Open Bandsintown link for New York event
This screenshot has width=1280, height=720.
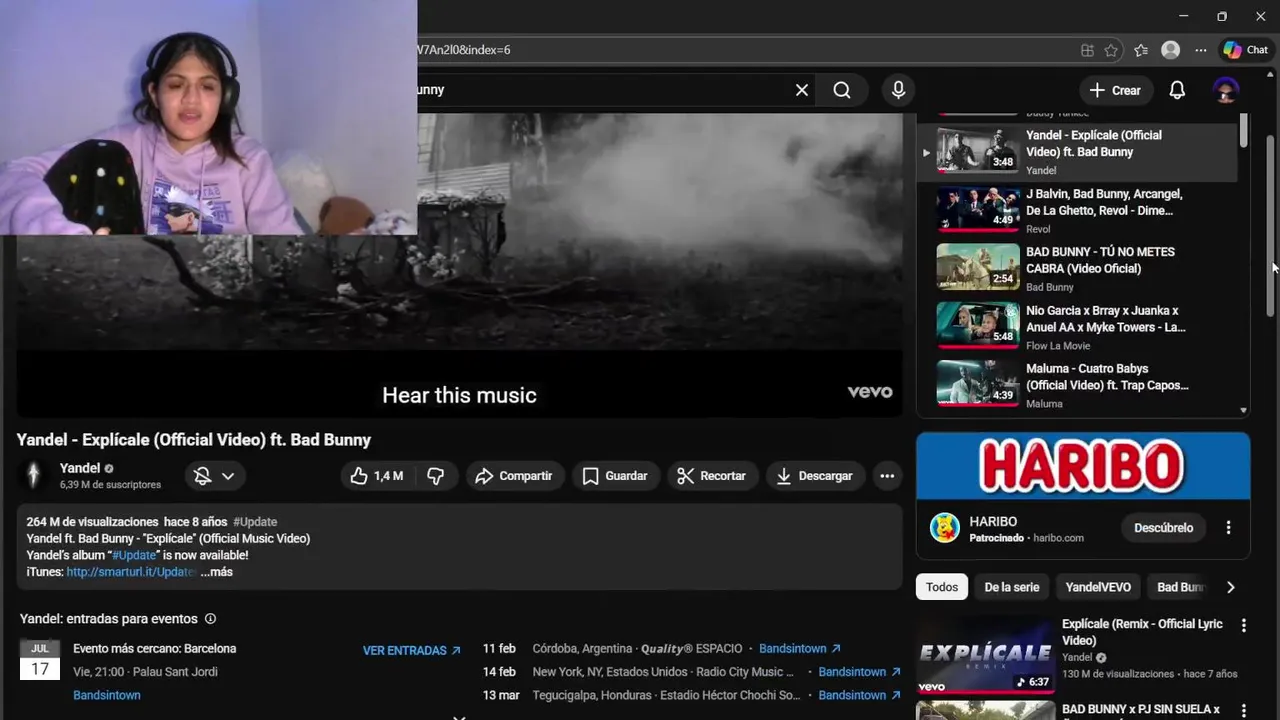pyautogui.click(x=860, y=672)
